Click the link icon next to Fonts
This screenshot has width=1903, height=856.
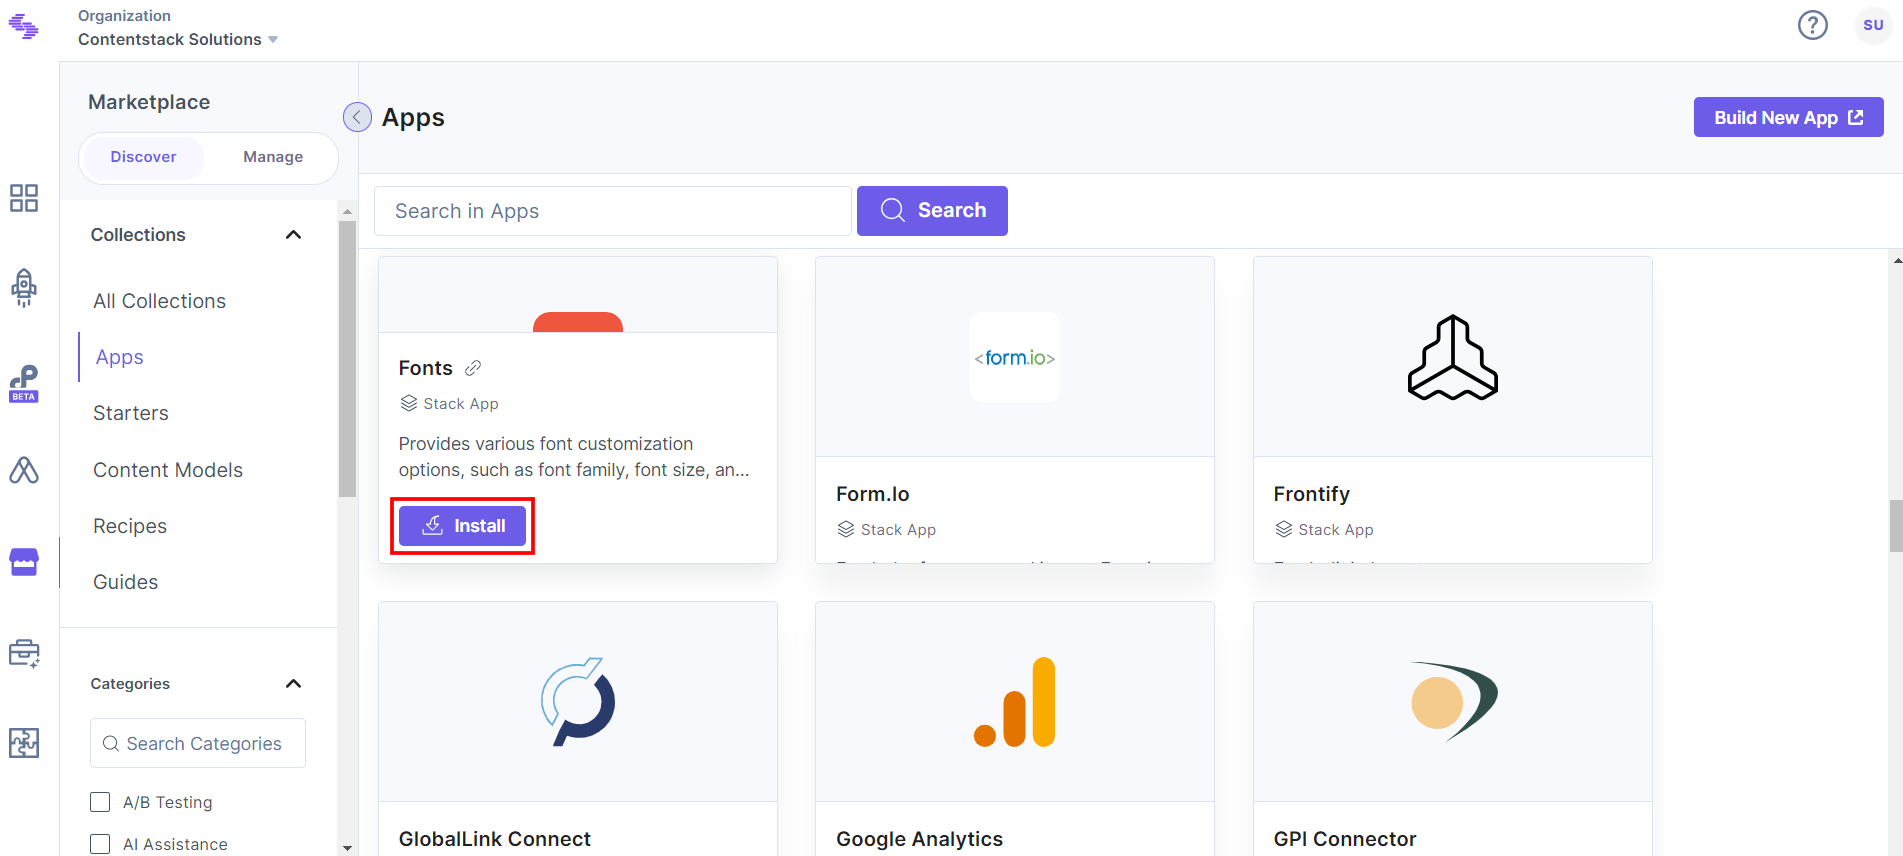coord(473,368)
